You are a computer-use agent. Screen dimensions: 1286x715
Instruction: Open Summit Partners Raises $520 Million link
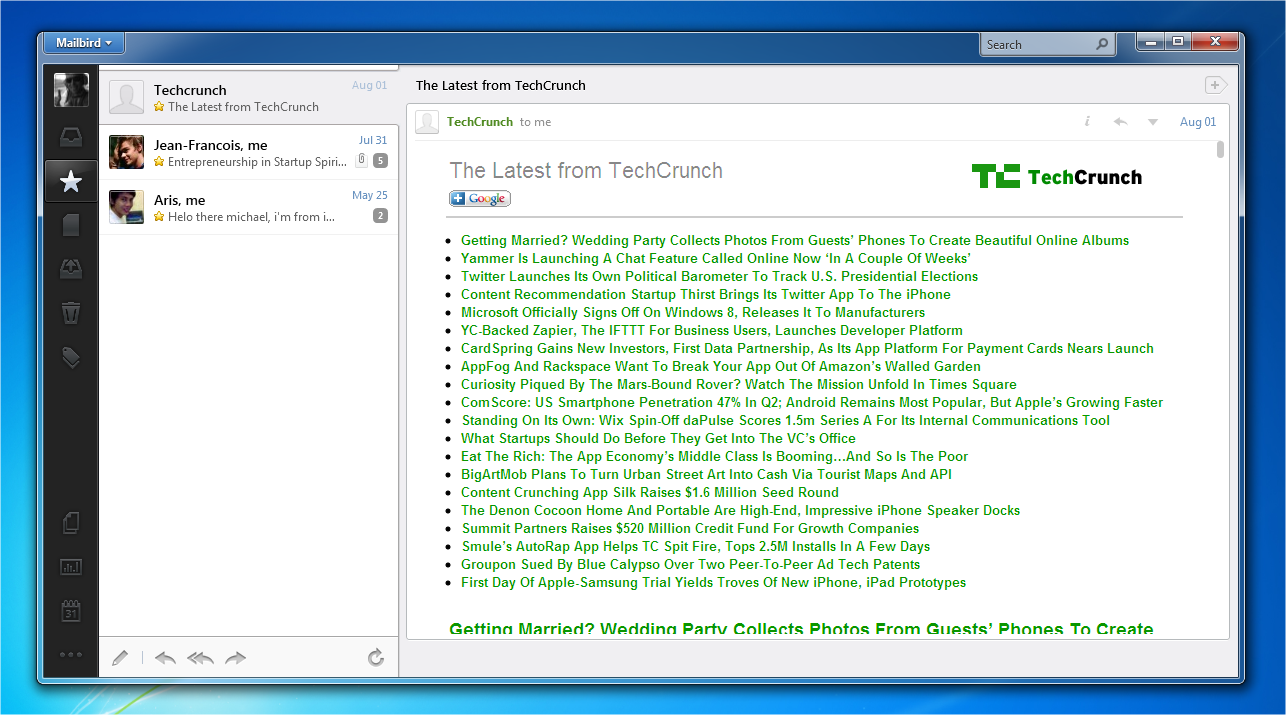pyautogui.click(x=690, y=528)
